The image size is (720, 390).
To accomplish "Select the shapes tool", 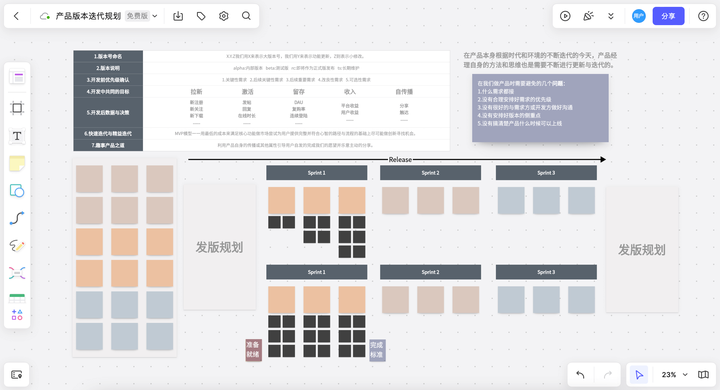I will (x=17, y=191).
